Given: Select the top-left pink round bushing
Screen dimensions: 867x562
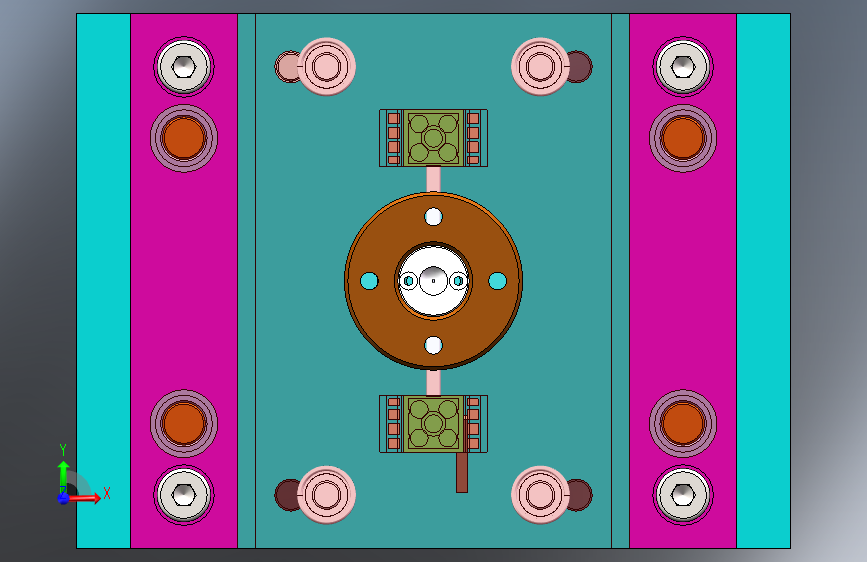Looking at the screenshot, I should 326,66.
